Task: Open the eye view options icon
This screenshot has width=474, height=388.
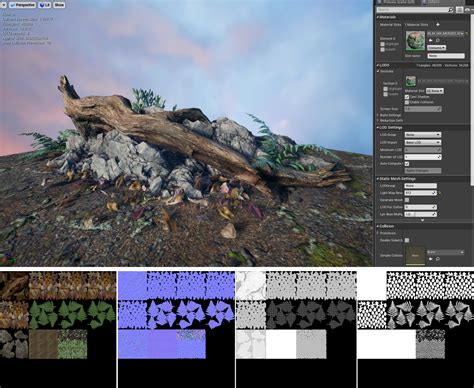Action: 467,10
